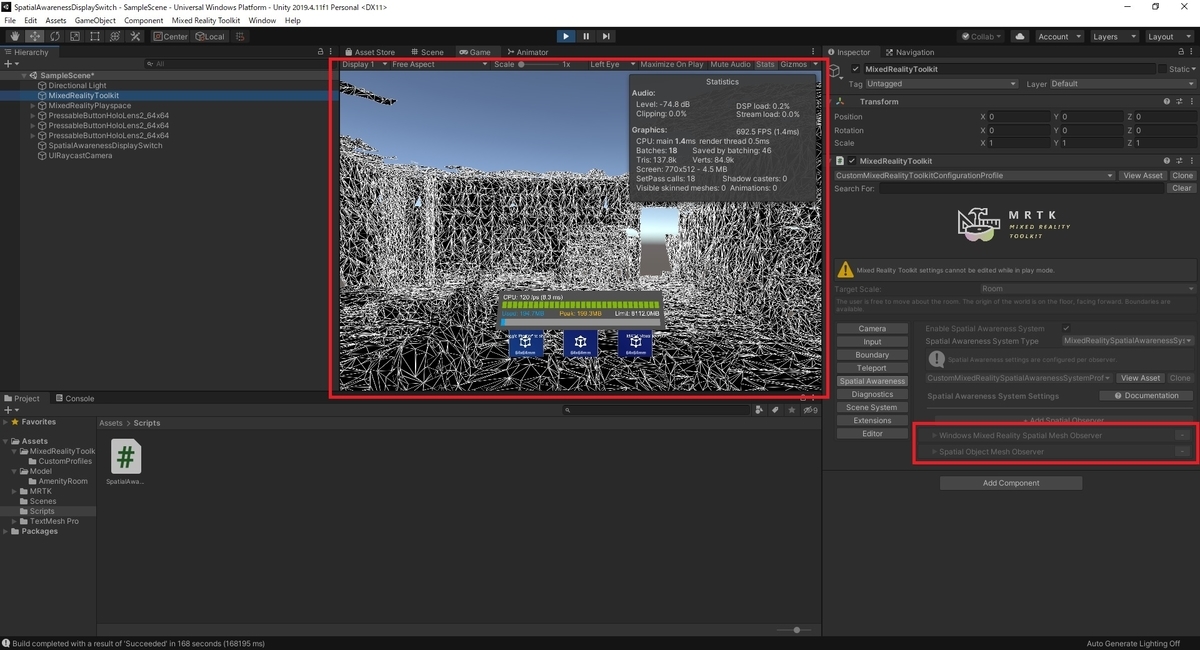Open the File menu
This screenshot has height=650, width=1200.
coord(10,20)
